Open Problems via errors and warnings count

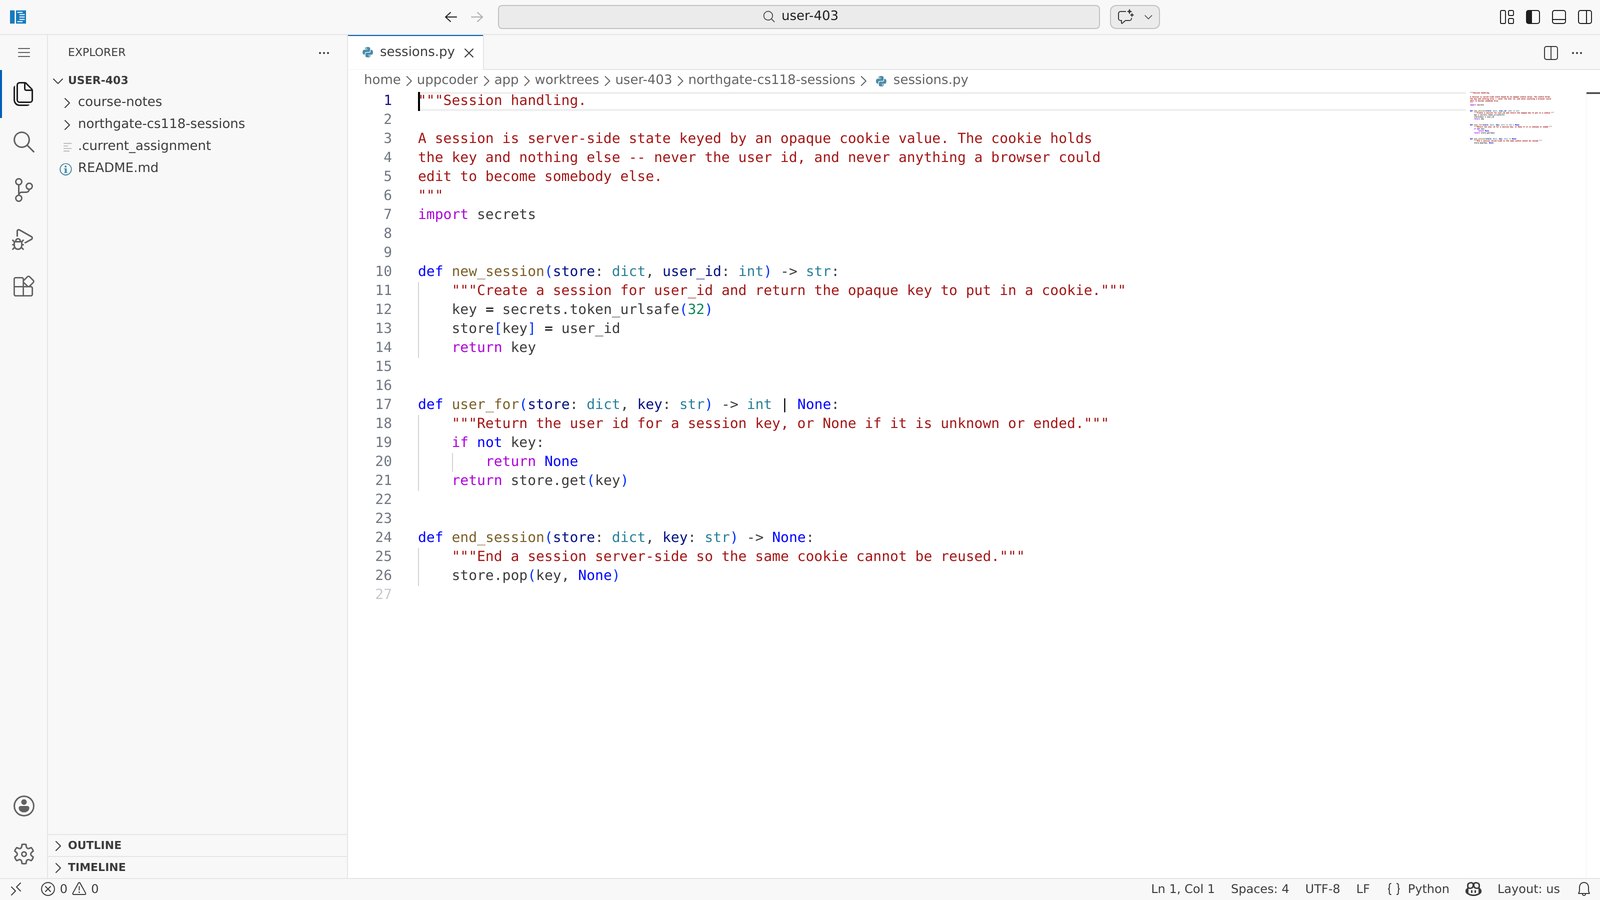point(70,889)
